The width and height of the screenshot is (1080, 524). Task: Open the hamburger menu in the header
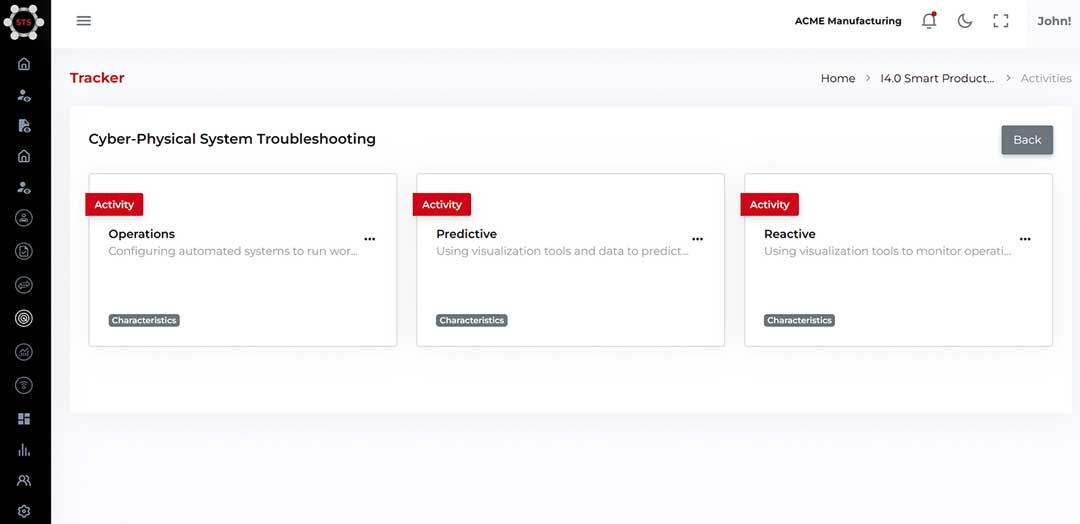point(84,21)
